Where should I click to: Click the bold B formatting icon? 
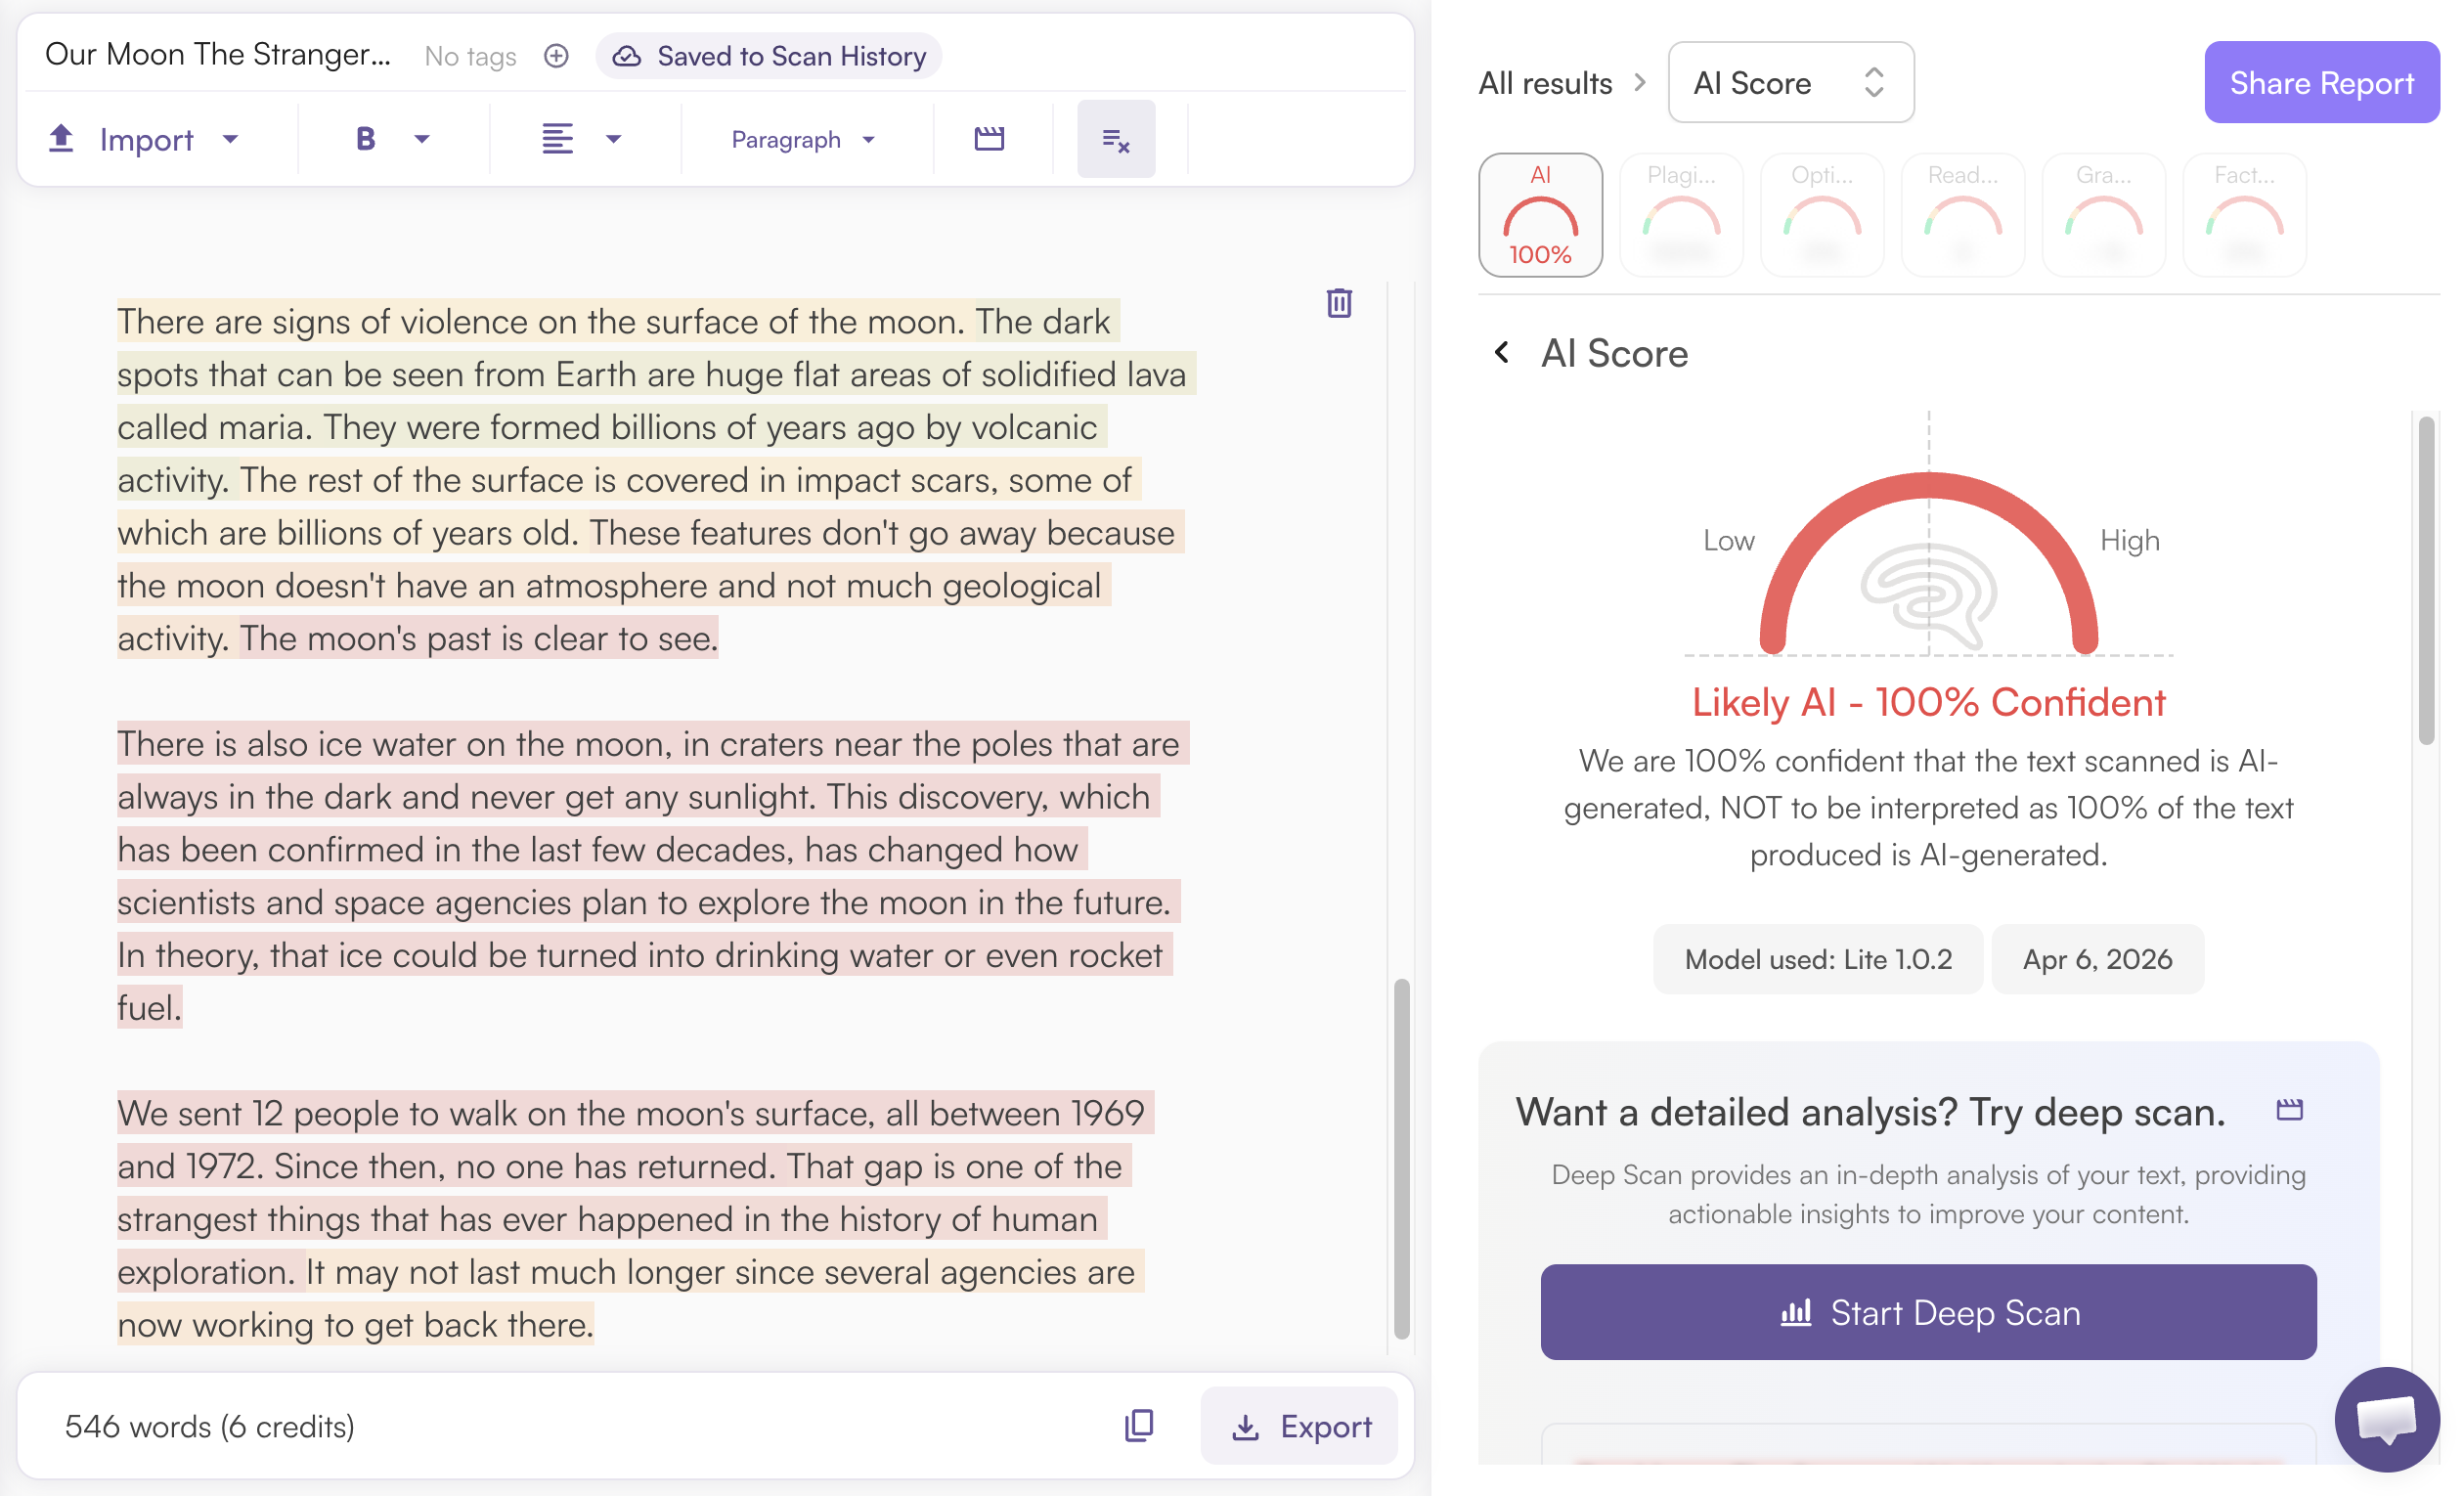pyautogui.click(x=365, y=139)
